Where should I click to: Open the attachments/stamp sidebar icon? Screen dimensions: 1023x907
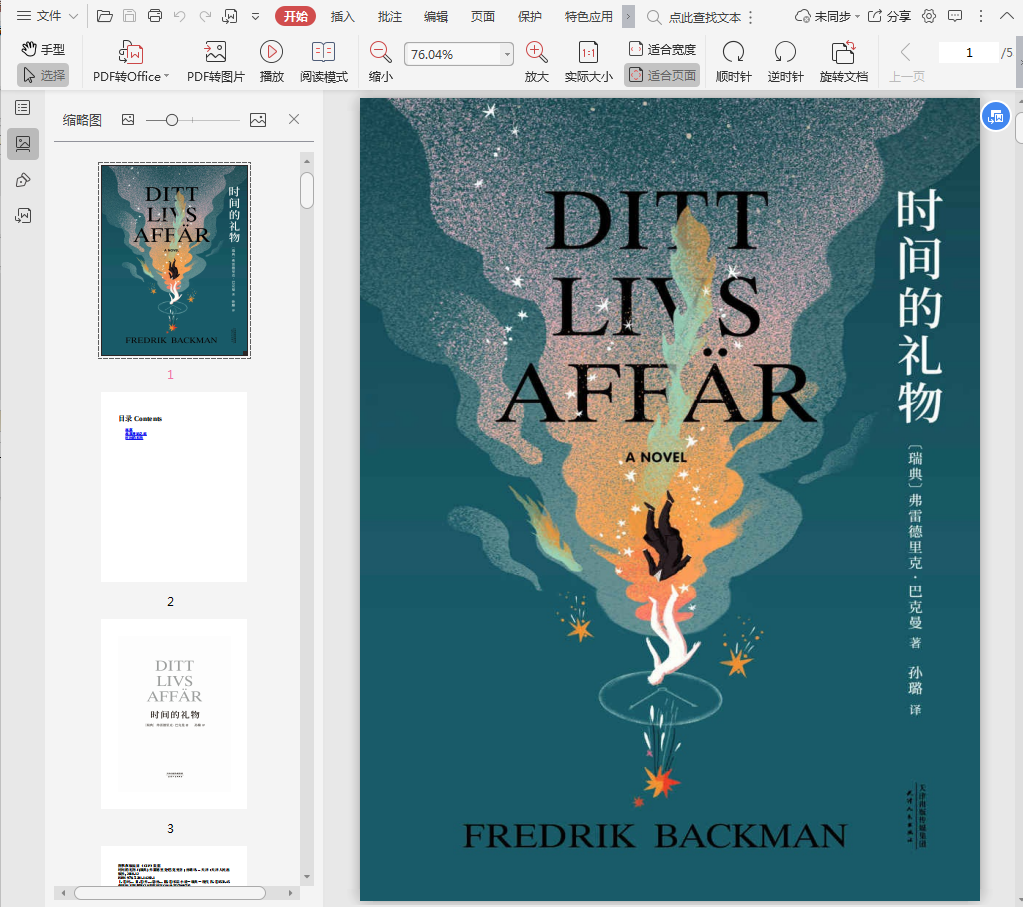(x=23, y=180)
